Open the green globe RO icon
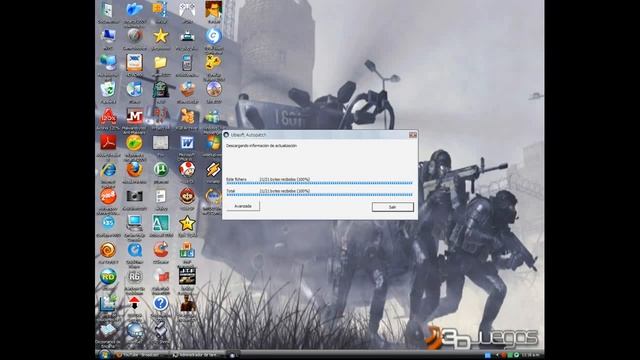Screen dimensions: 640x360 [x=108, y=277]
